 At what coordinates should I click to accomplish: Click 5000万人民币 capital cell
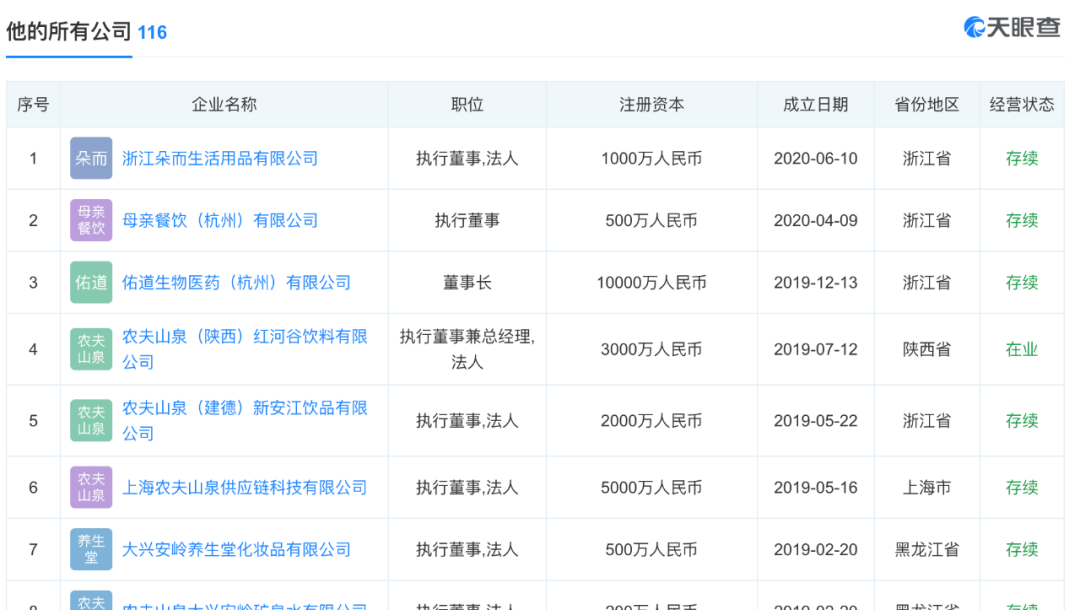tap(652, 487)
